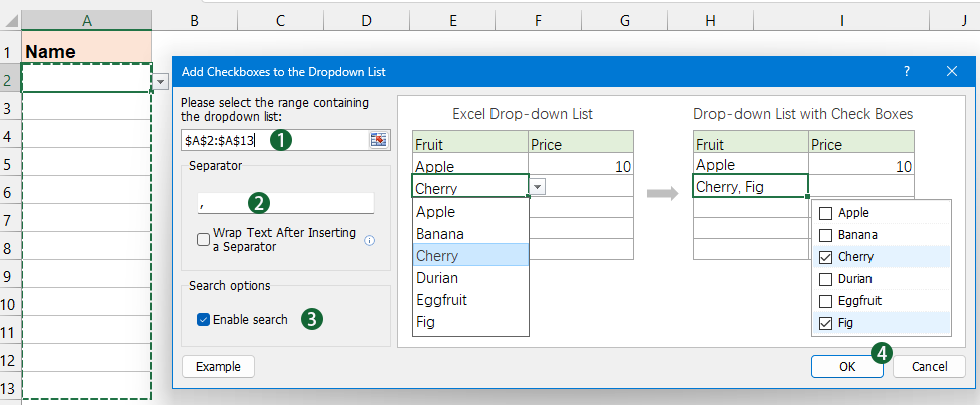This screenshot has height=405, width=980.
Task: Click empty cell A5 in the worksheet
Action: [86, 164]
